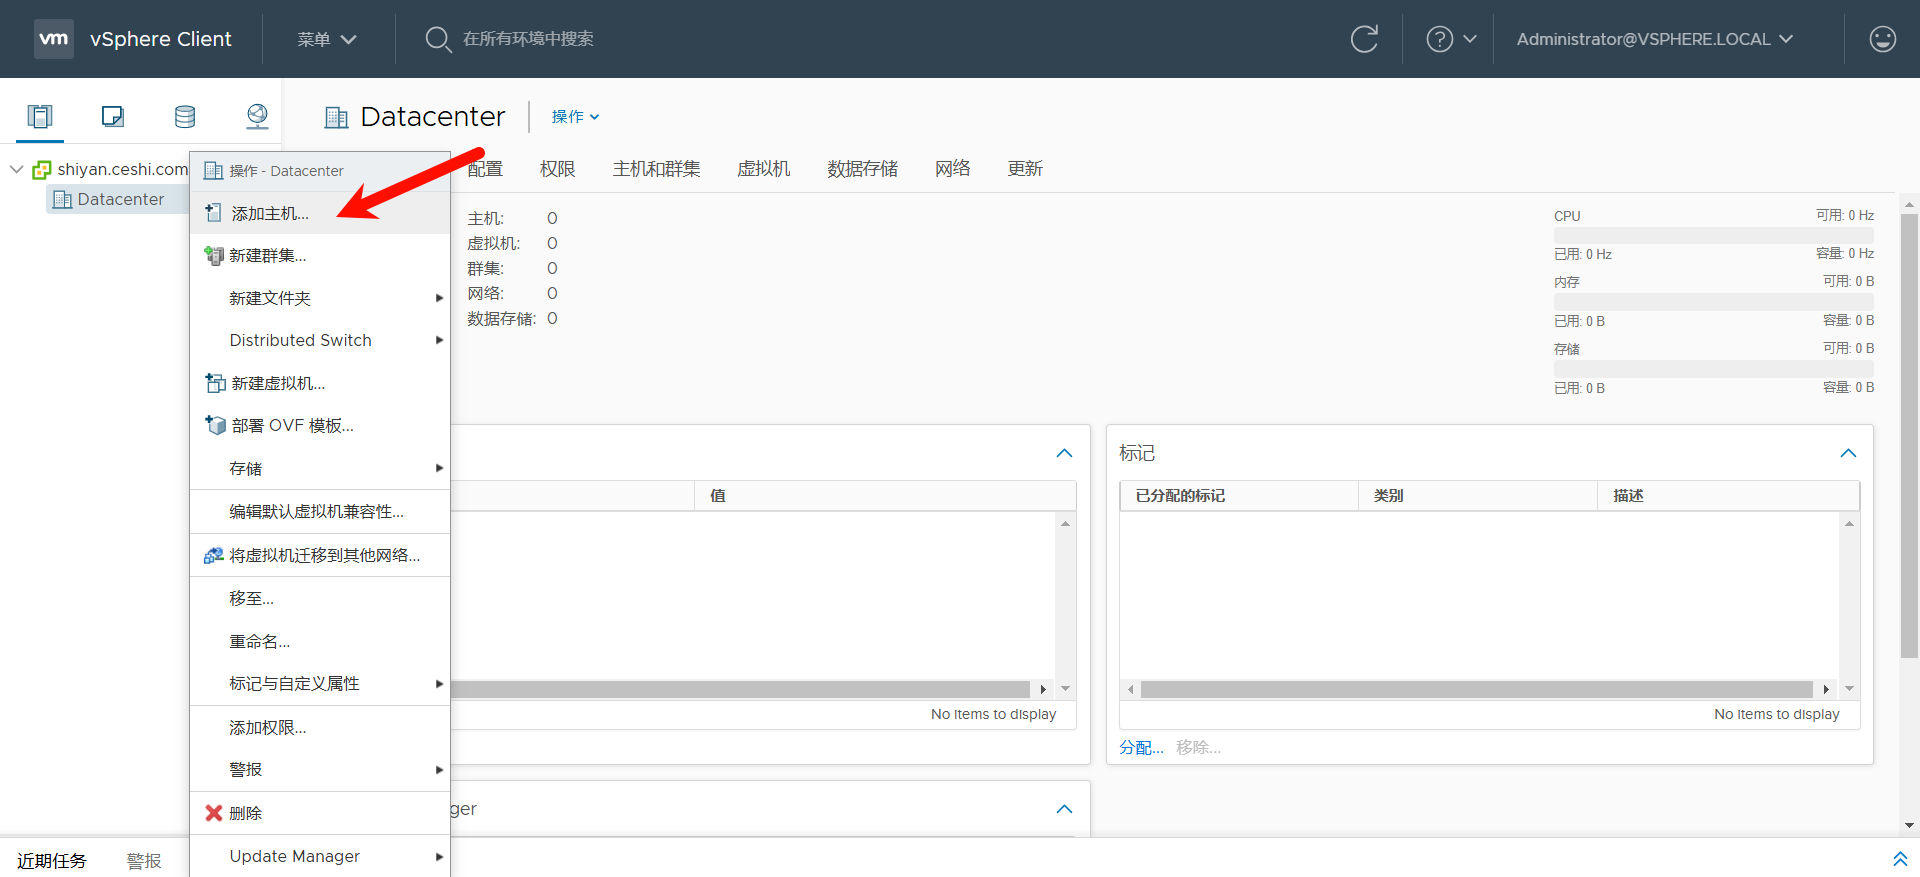Click the VMware vm logo

click(x=54, y=39)
